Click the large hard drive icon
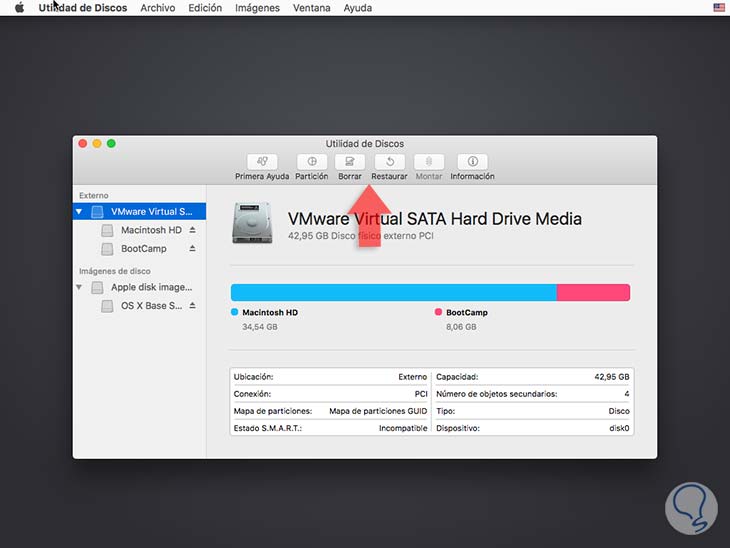This screenshot has height=548, width=730. [252, 223]
